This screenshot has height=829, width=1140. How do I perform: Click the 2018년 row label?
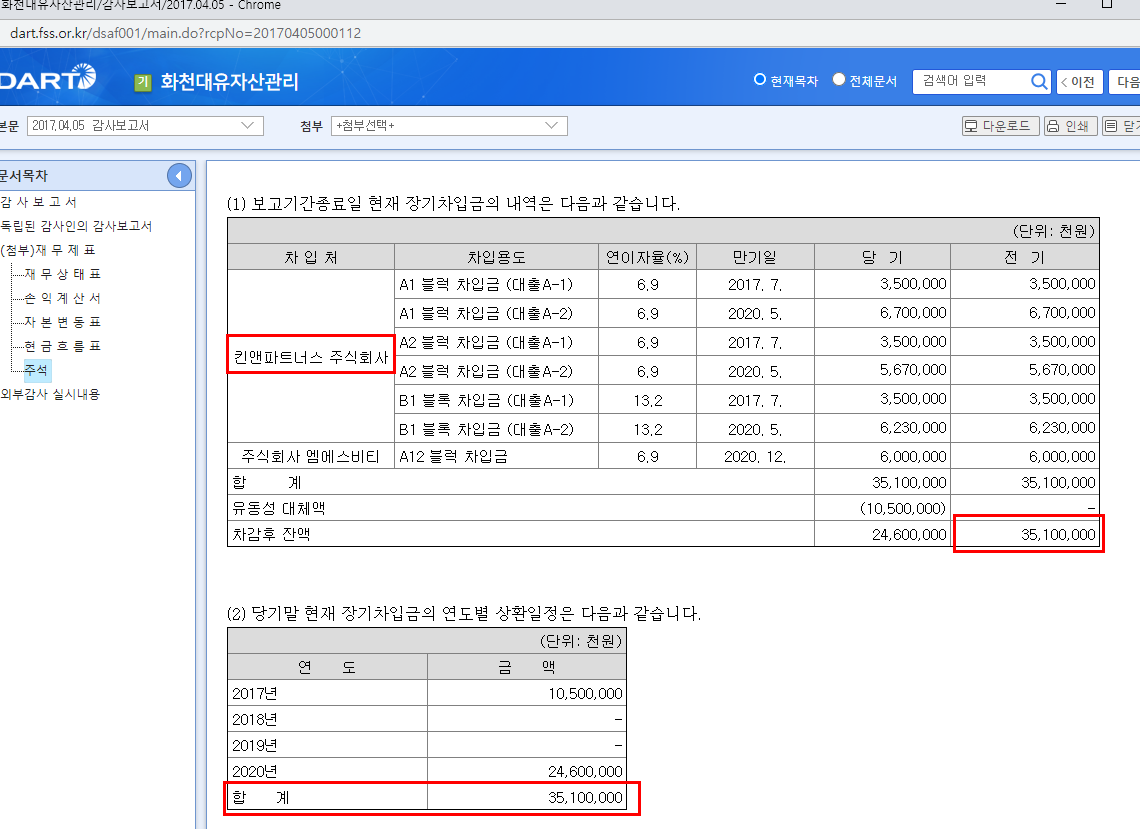(x=254, y=720)
